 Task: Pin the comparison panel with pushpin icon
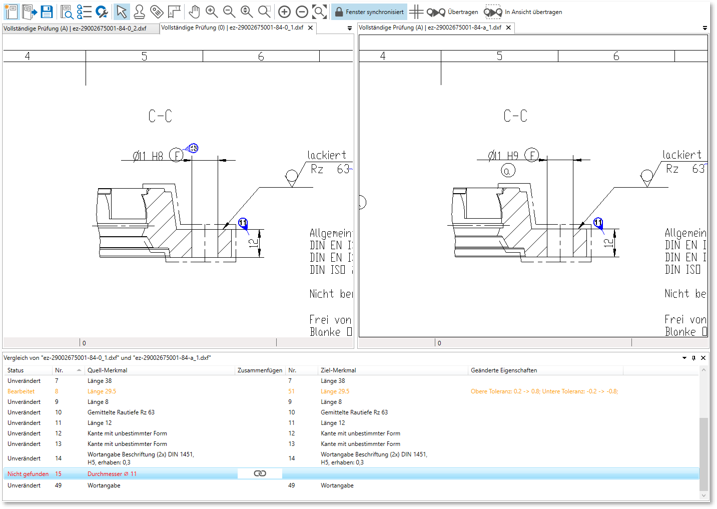click(694, 357)
